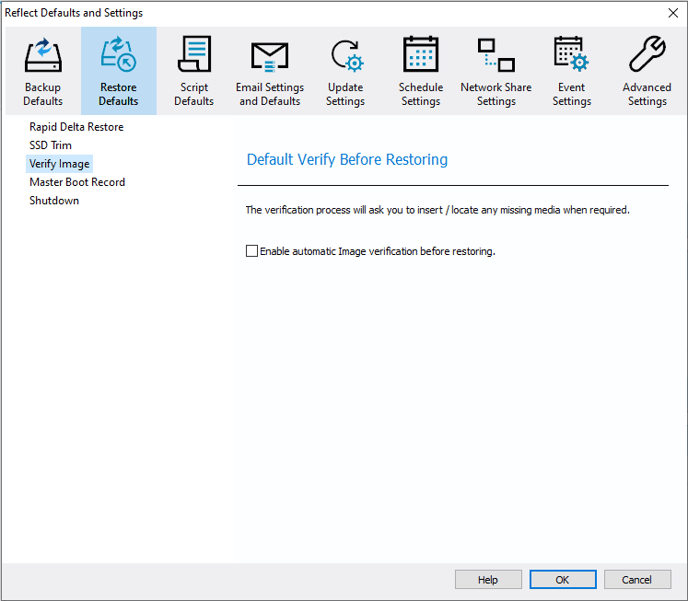688x601 pixels.
Task: Open Network Share Settings
Action: [x=496, y=71]
